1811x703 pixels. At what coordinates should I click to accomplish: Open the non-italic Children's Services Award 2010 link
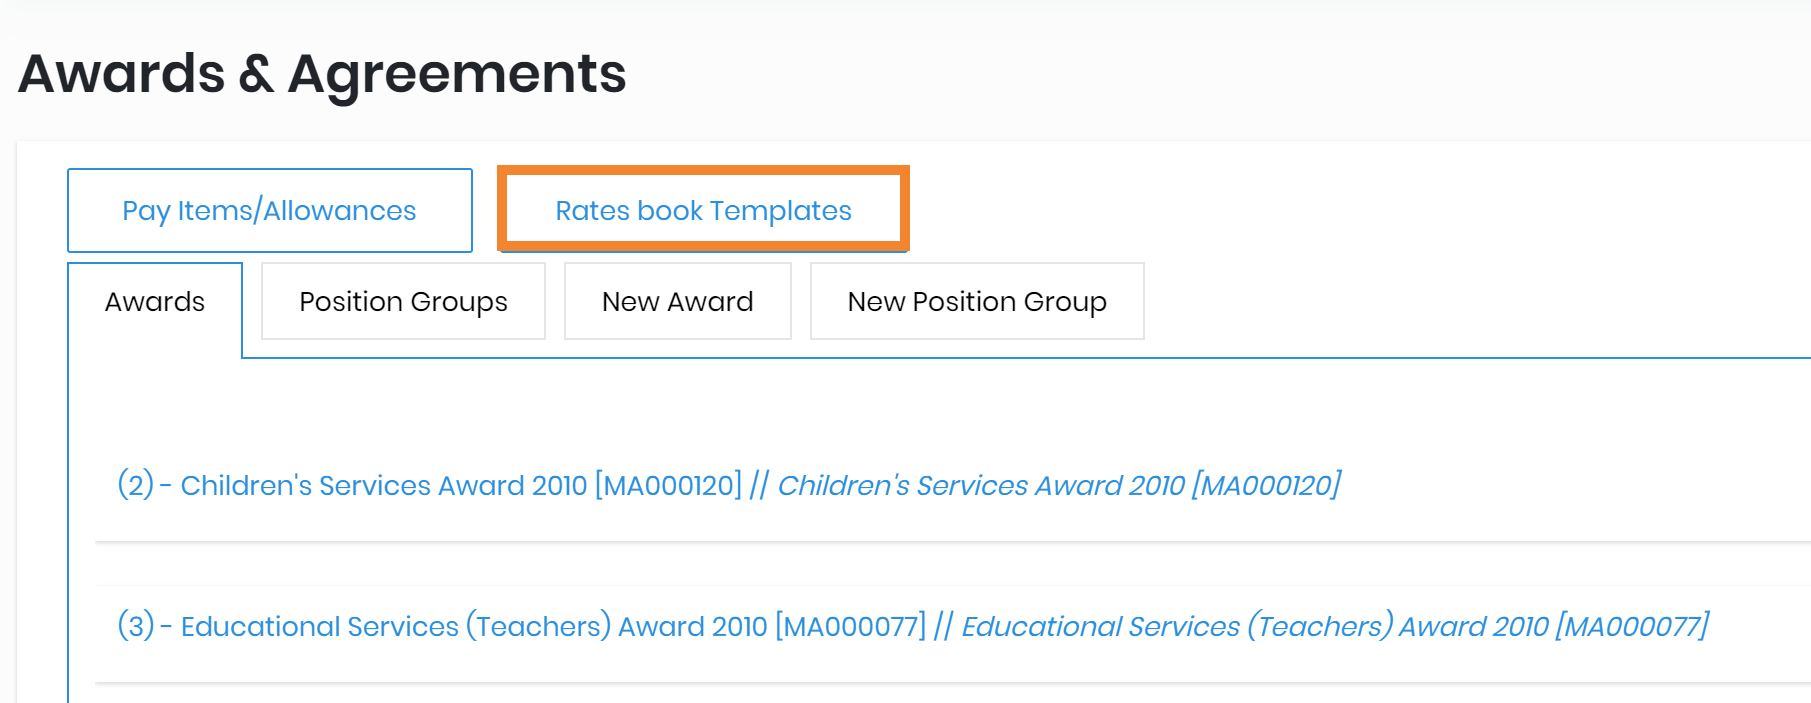pos(383,486)
